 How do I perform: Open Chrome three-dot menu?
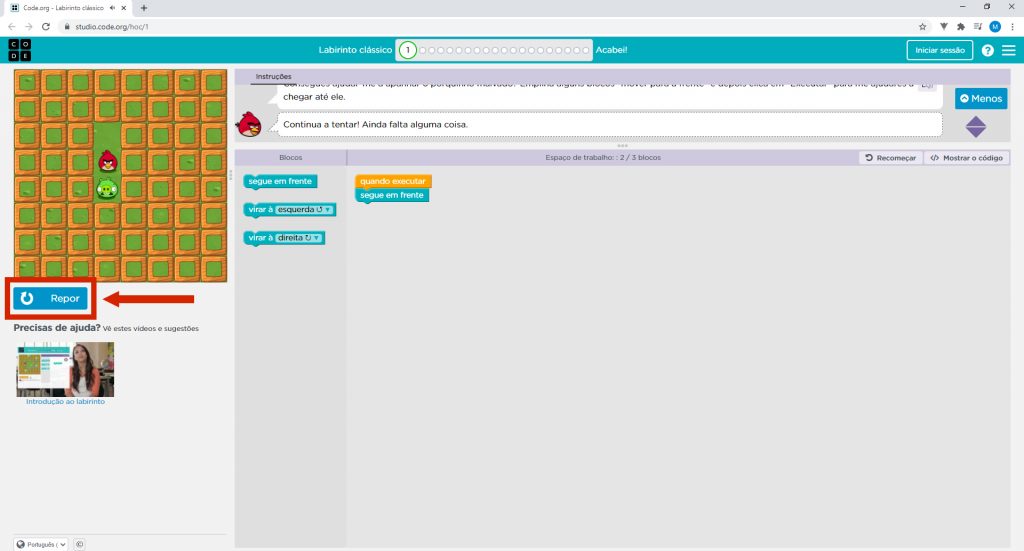pos(1013,27)
